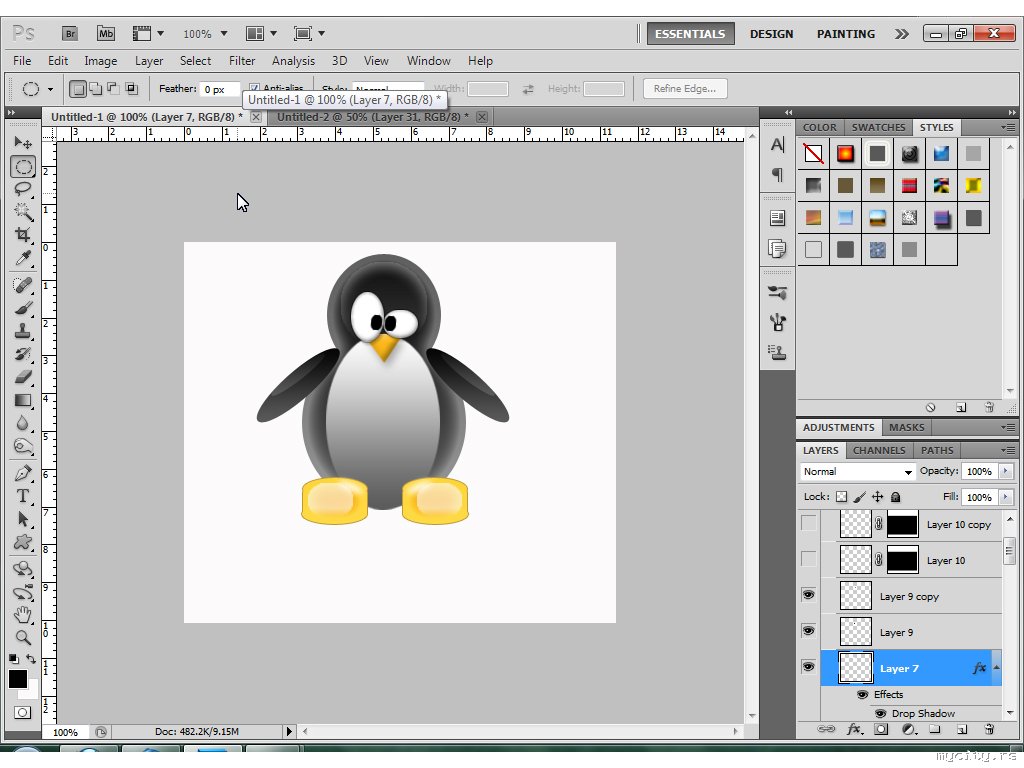Add a layer mask from the Layers panel

click(x=881, y=730)
